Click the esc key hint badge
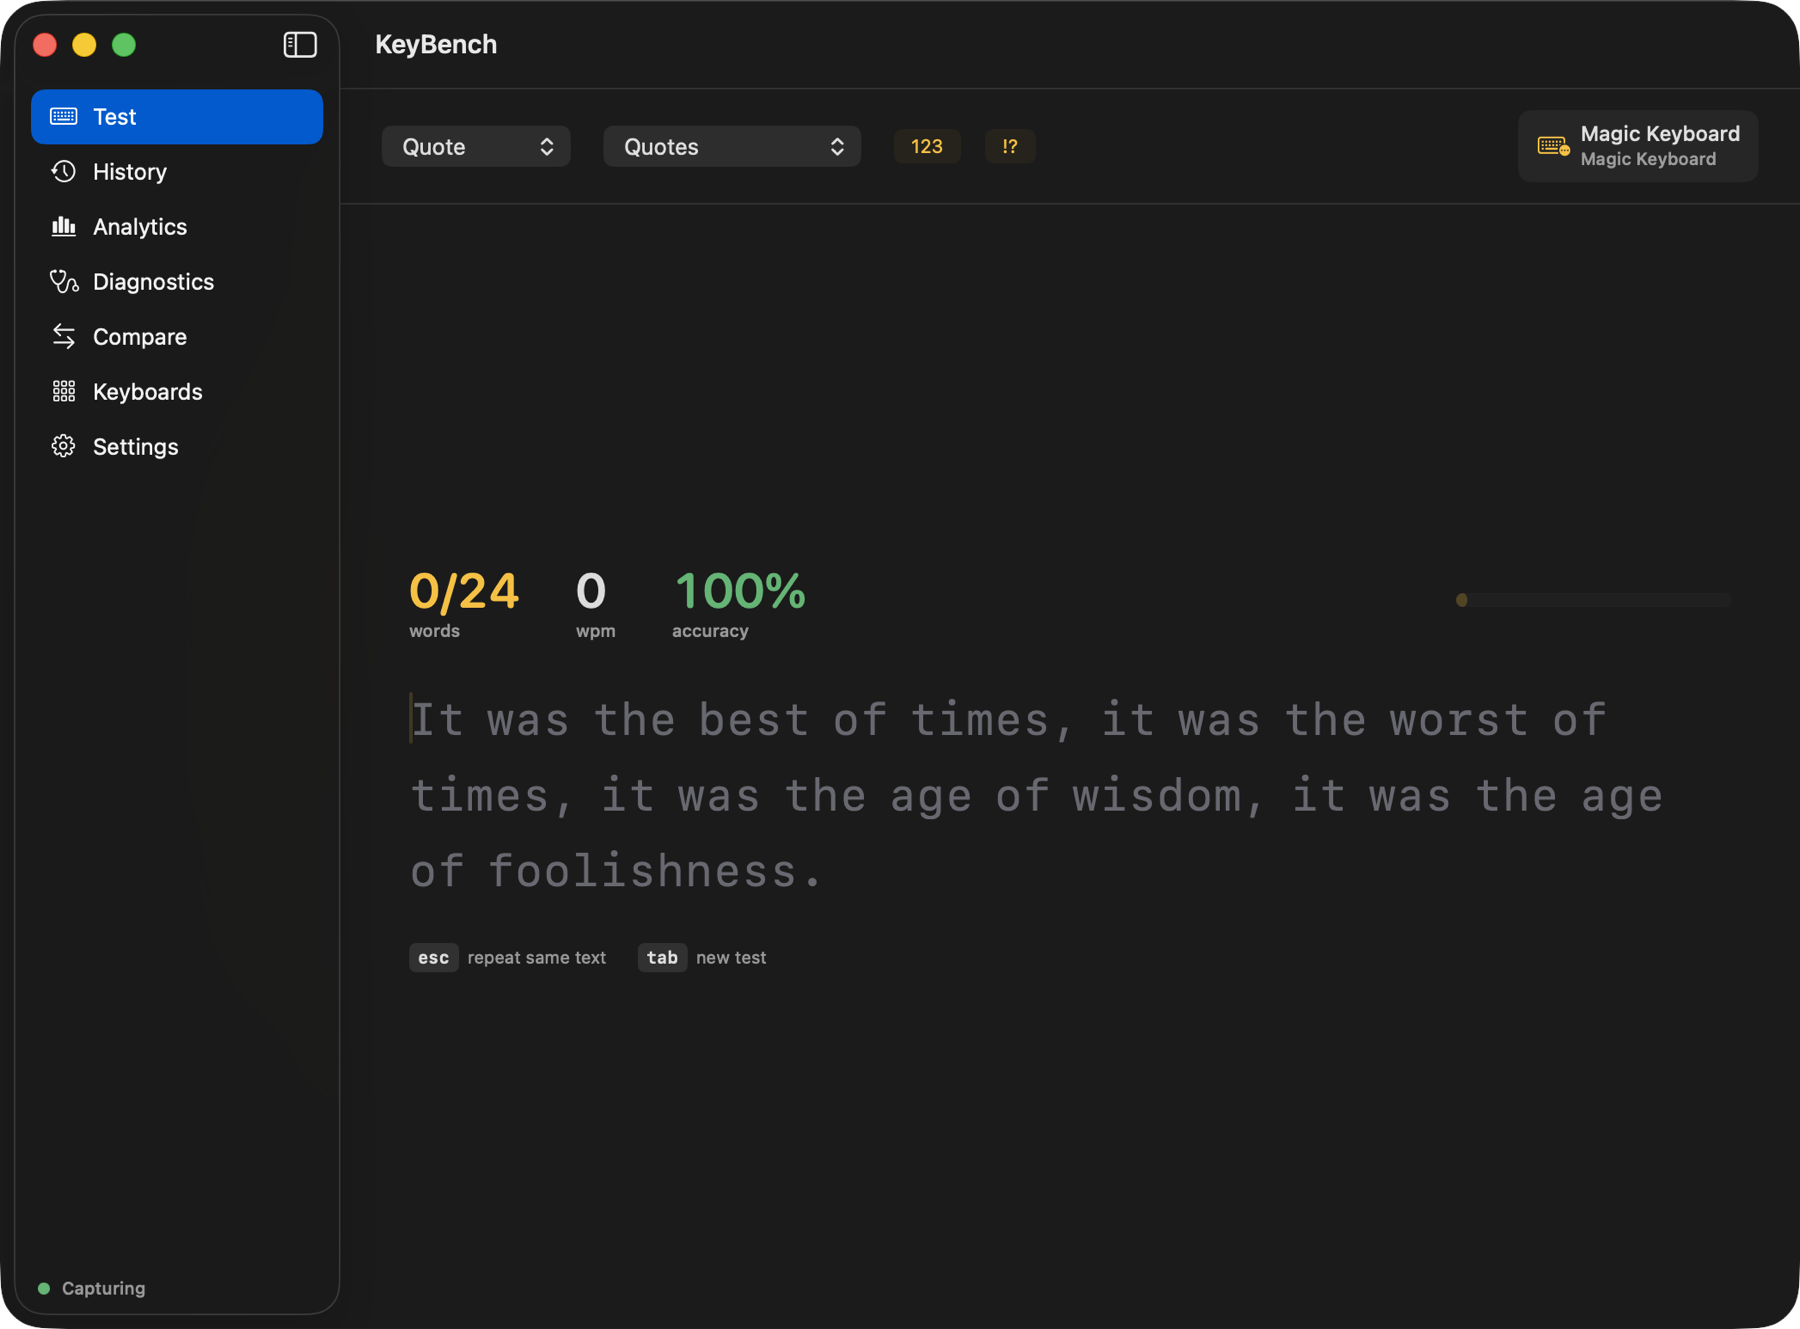 click(434, 957)
